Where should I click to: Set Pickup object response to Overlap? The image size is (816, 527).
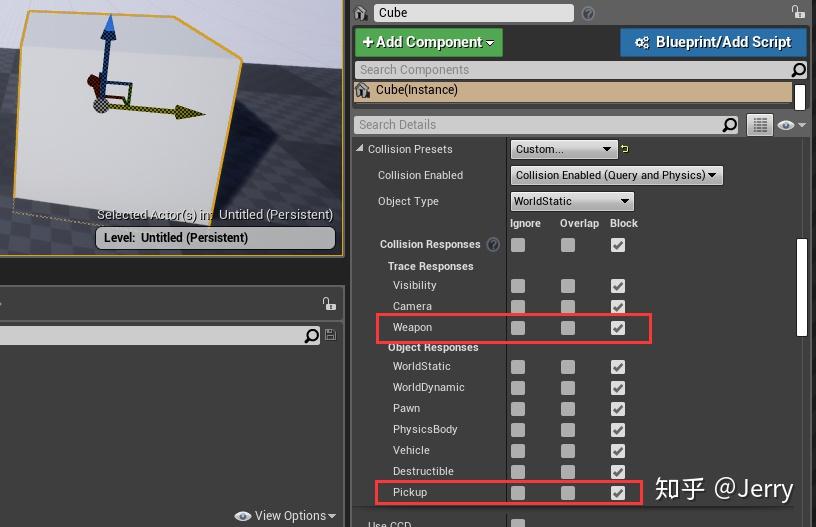click(x=568, y=493)
